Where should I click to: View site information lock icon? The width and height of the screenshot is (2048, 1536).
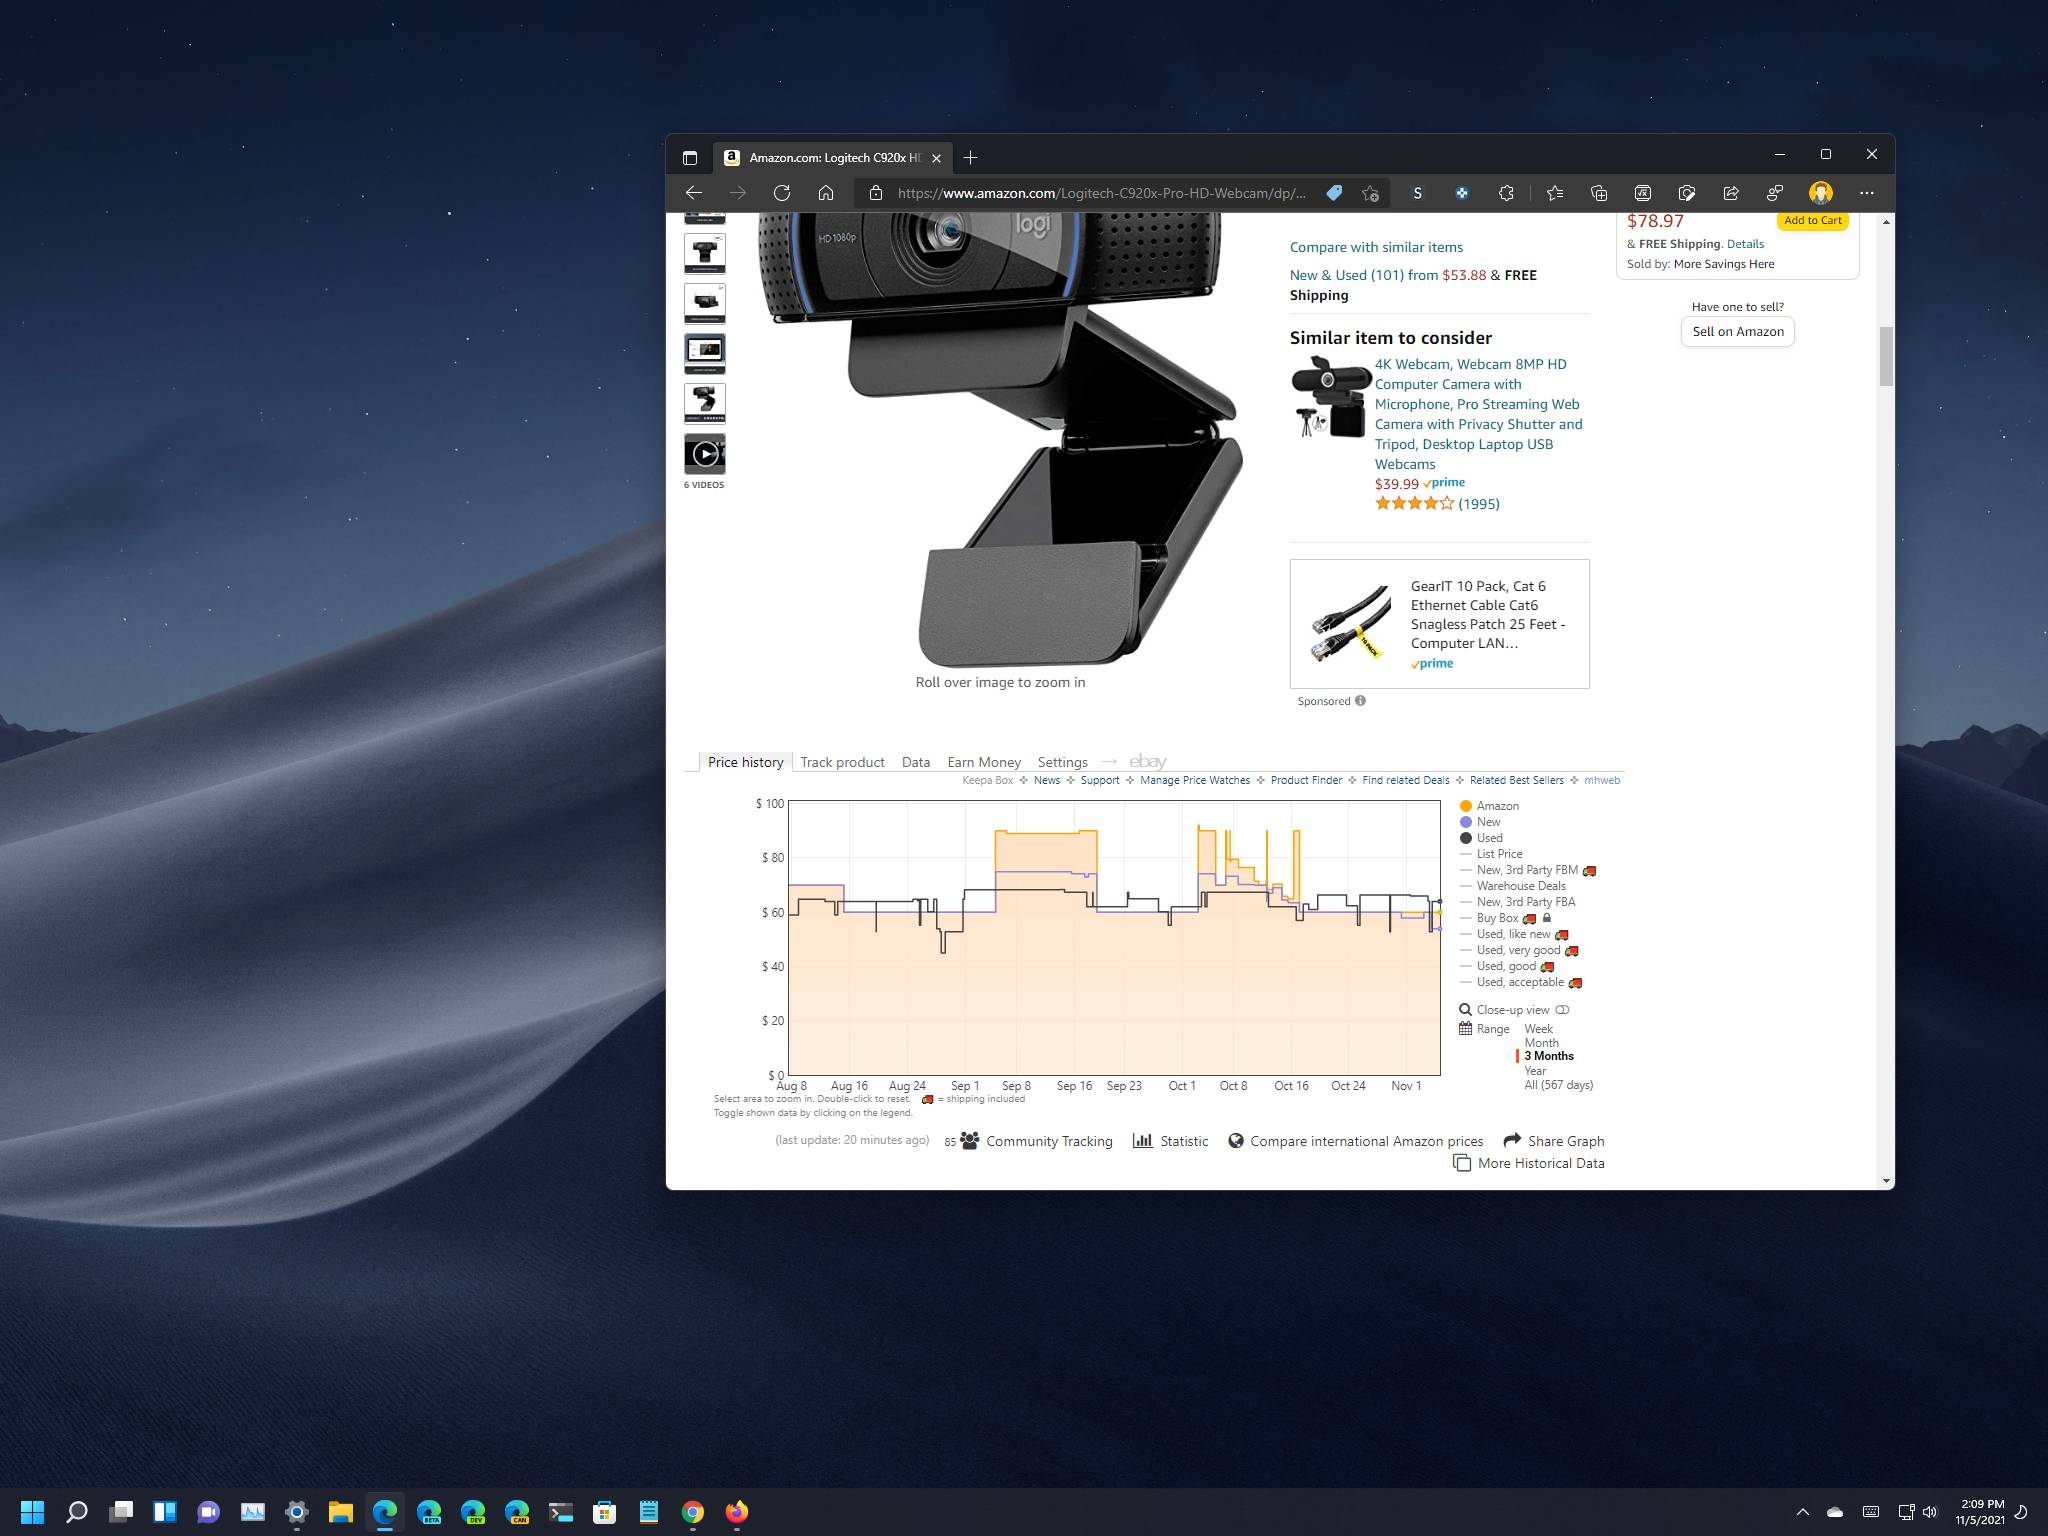[875, 193]
